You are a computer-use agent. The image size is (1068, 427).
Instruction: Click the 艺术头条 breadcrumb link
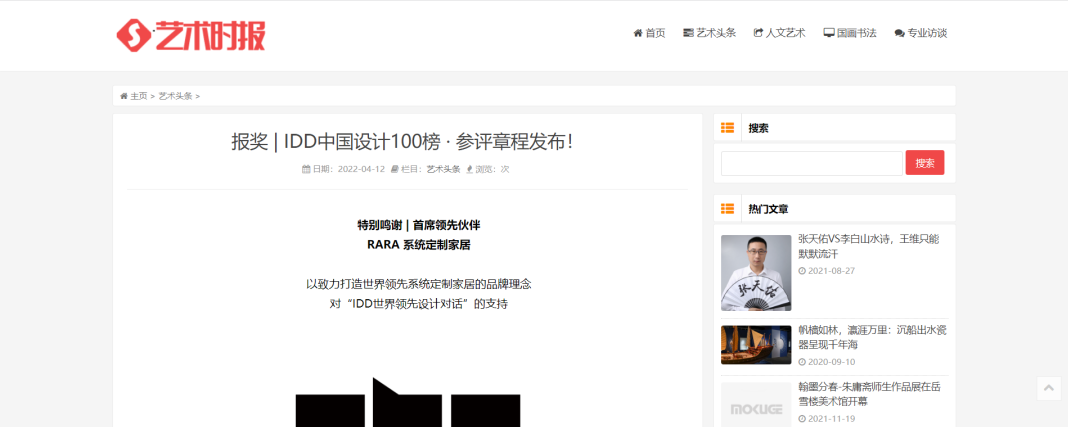176,96
